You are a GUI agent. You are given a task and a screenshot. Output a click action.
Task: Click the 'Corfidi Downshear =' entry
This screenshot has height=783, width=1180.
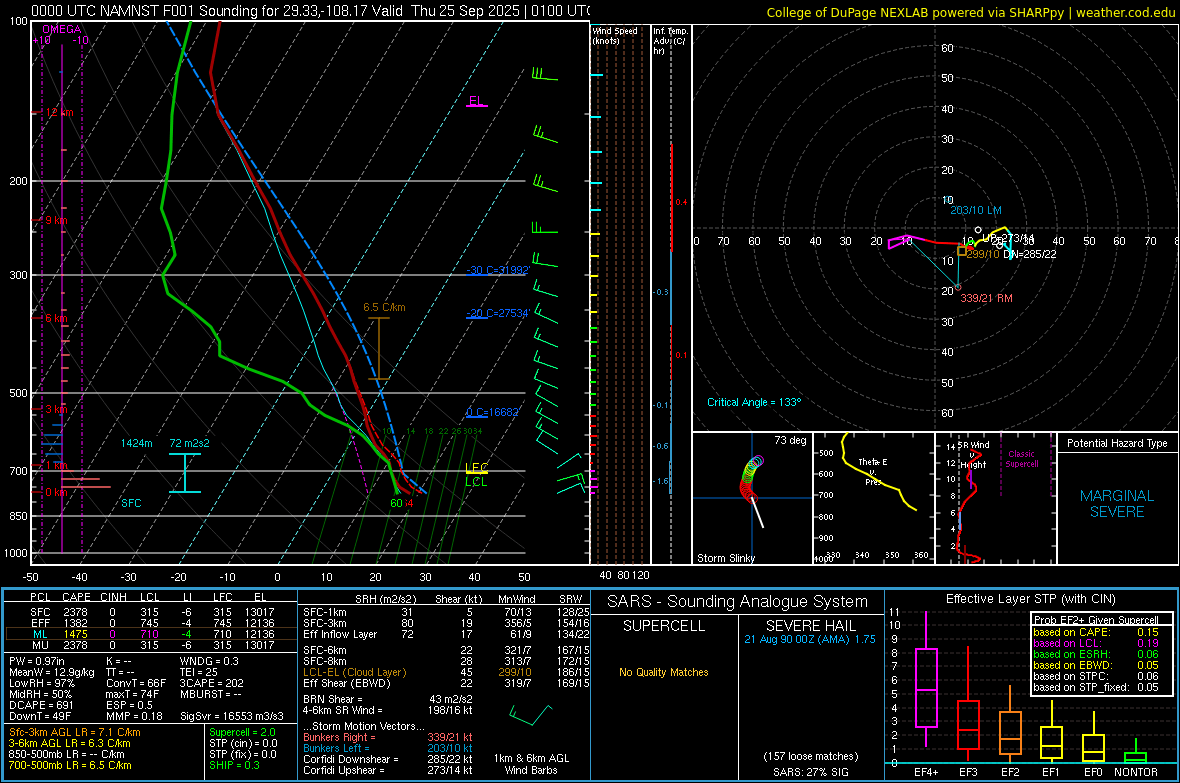(x=388, y=760)
